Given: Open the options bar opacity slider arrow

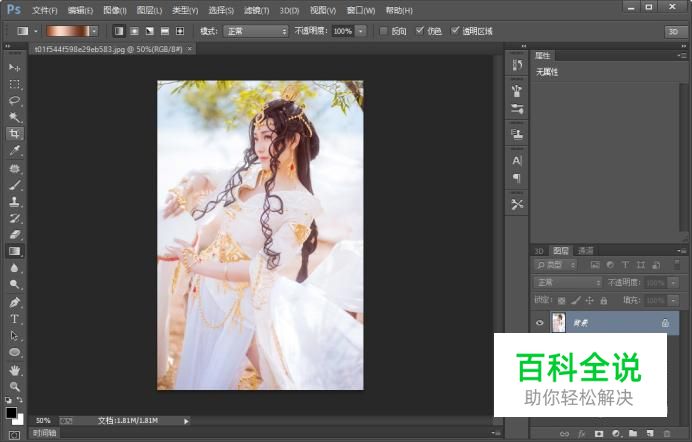Looking at the screenshot, I should point(361,31).
